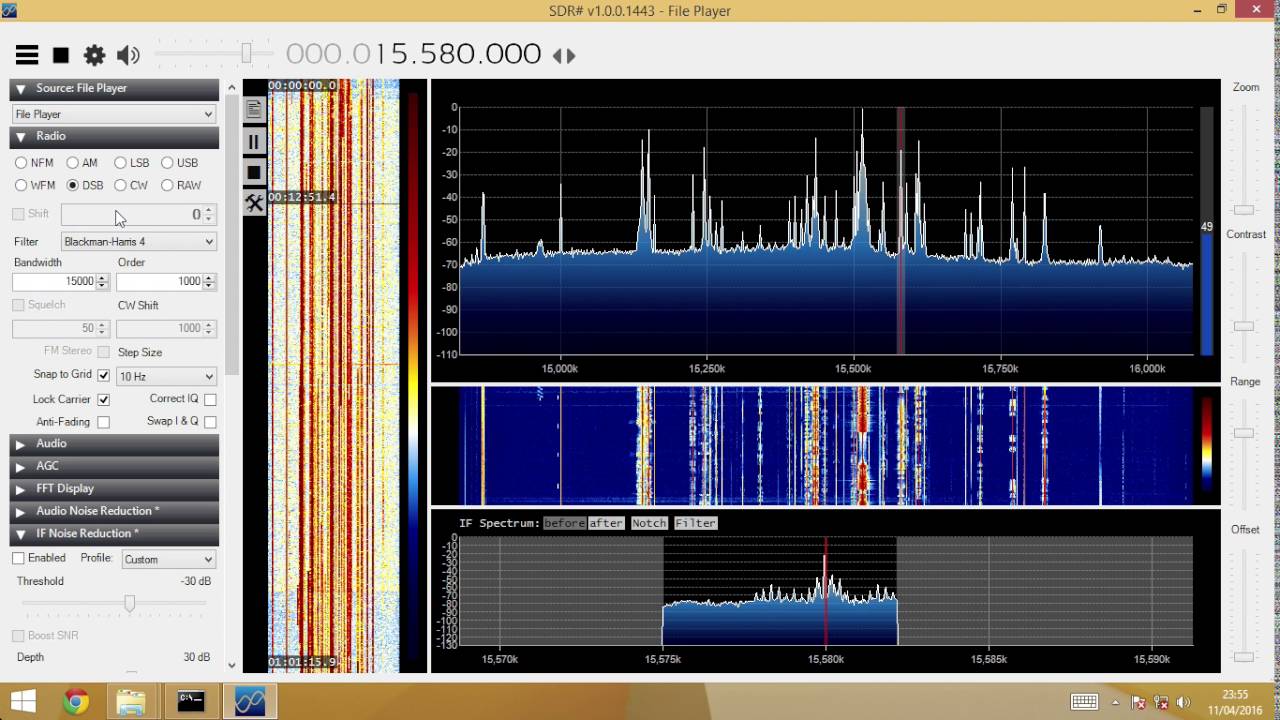This screenshot has height=720, width=1280.
Task: Enable Anti-Fading checkbox
Action: pos(103,422)
